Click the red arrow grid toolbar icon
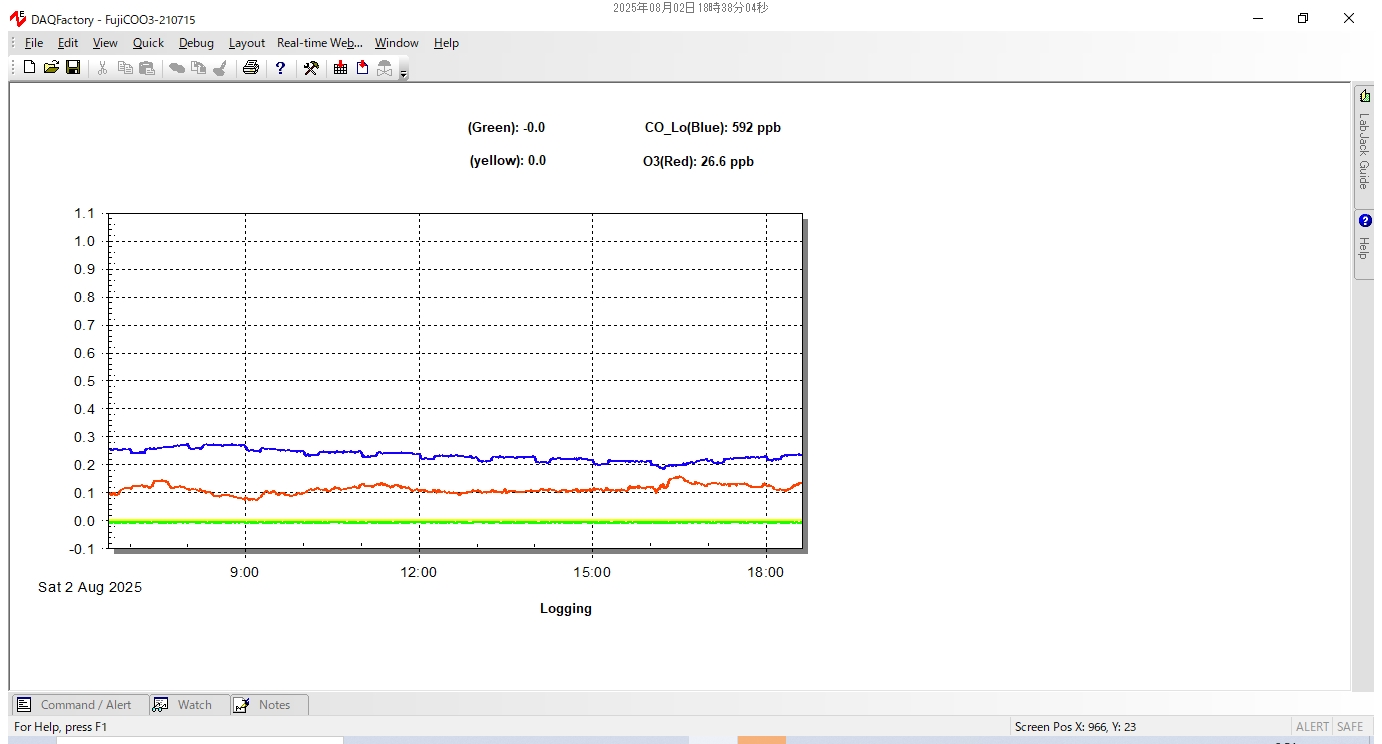This screenshot has height=744, width=1382. point(341,67)
